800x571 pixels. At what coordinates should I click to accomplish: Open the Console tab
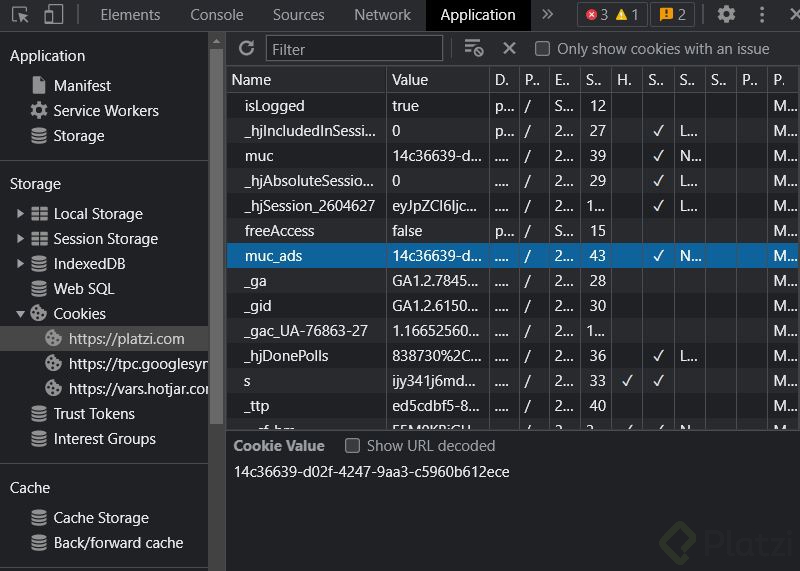point(216,14)
